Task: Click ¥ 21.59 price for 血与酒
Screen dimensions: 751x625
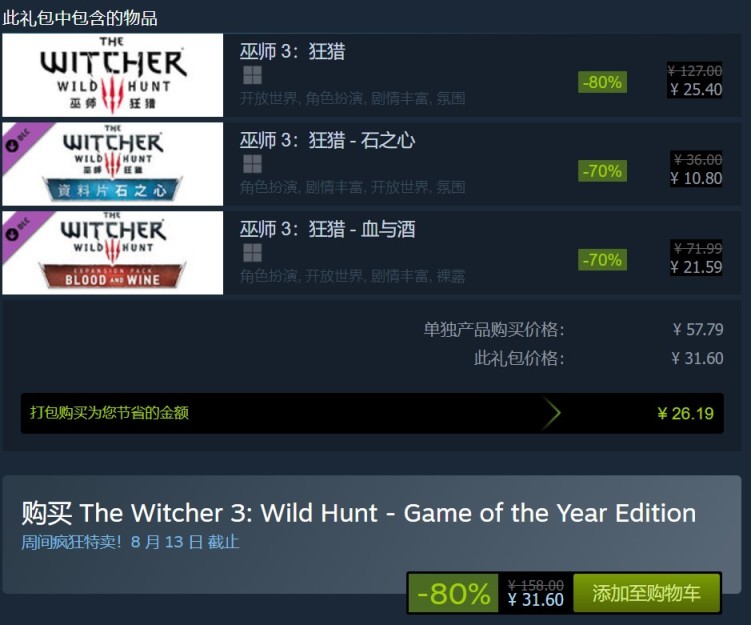Action: click(x=696, y=267)
